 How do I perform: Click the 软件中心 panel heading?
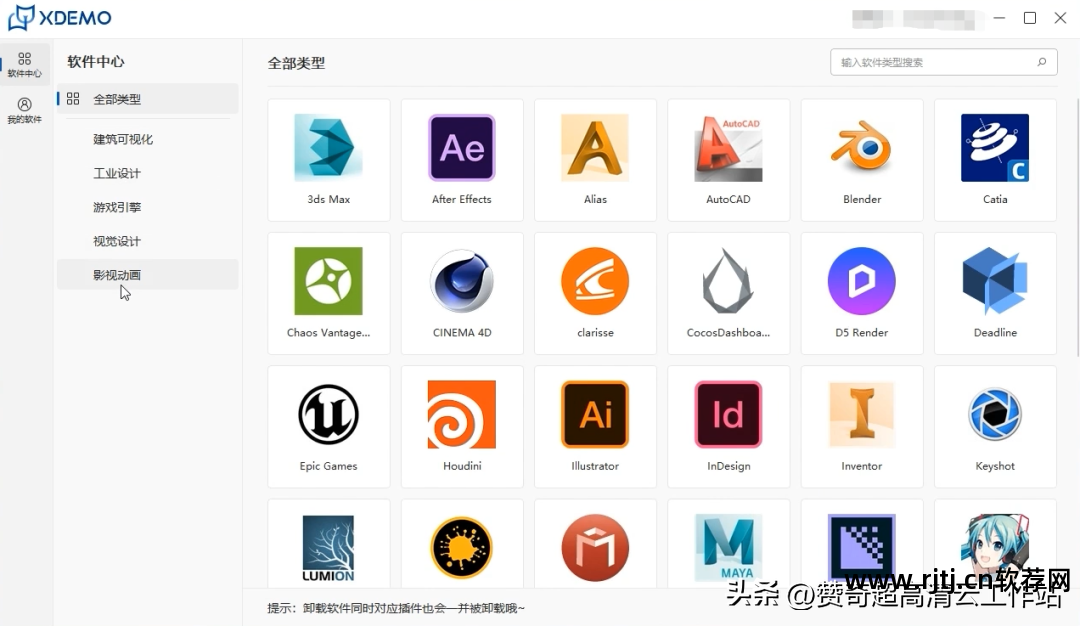pyautogui.click(x=96, y=61)
